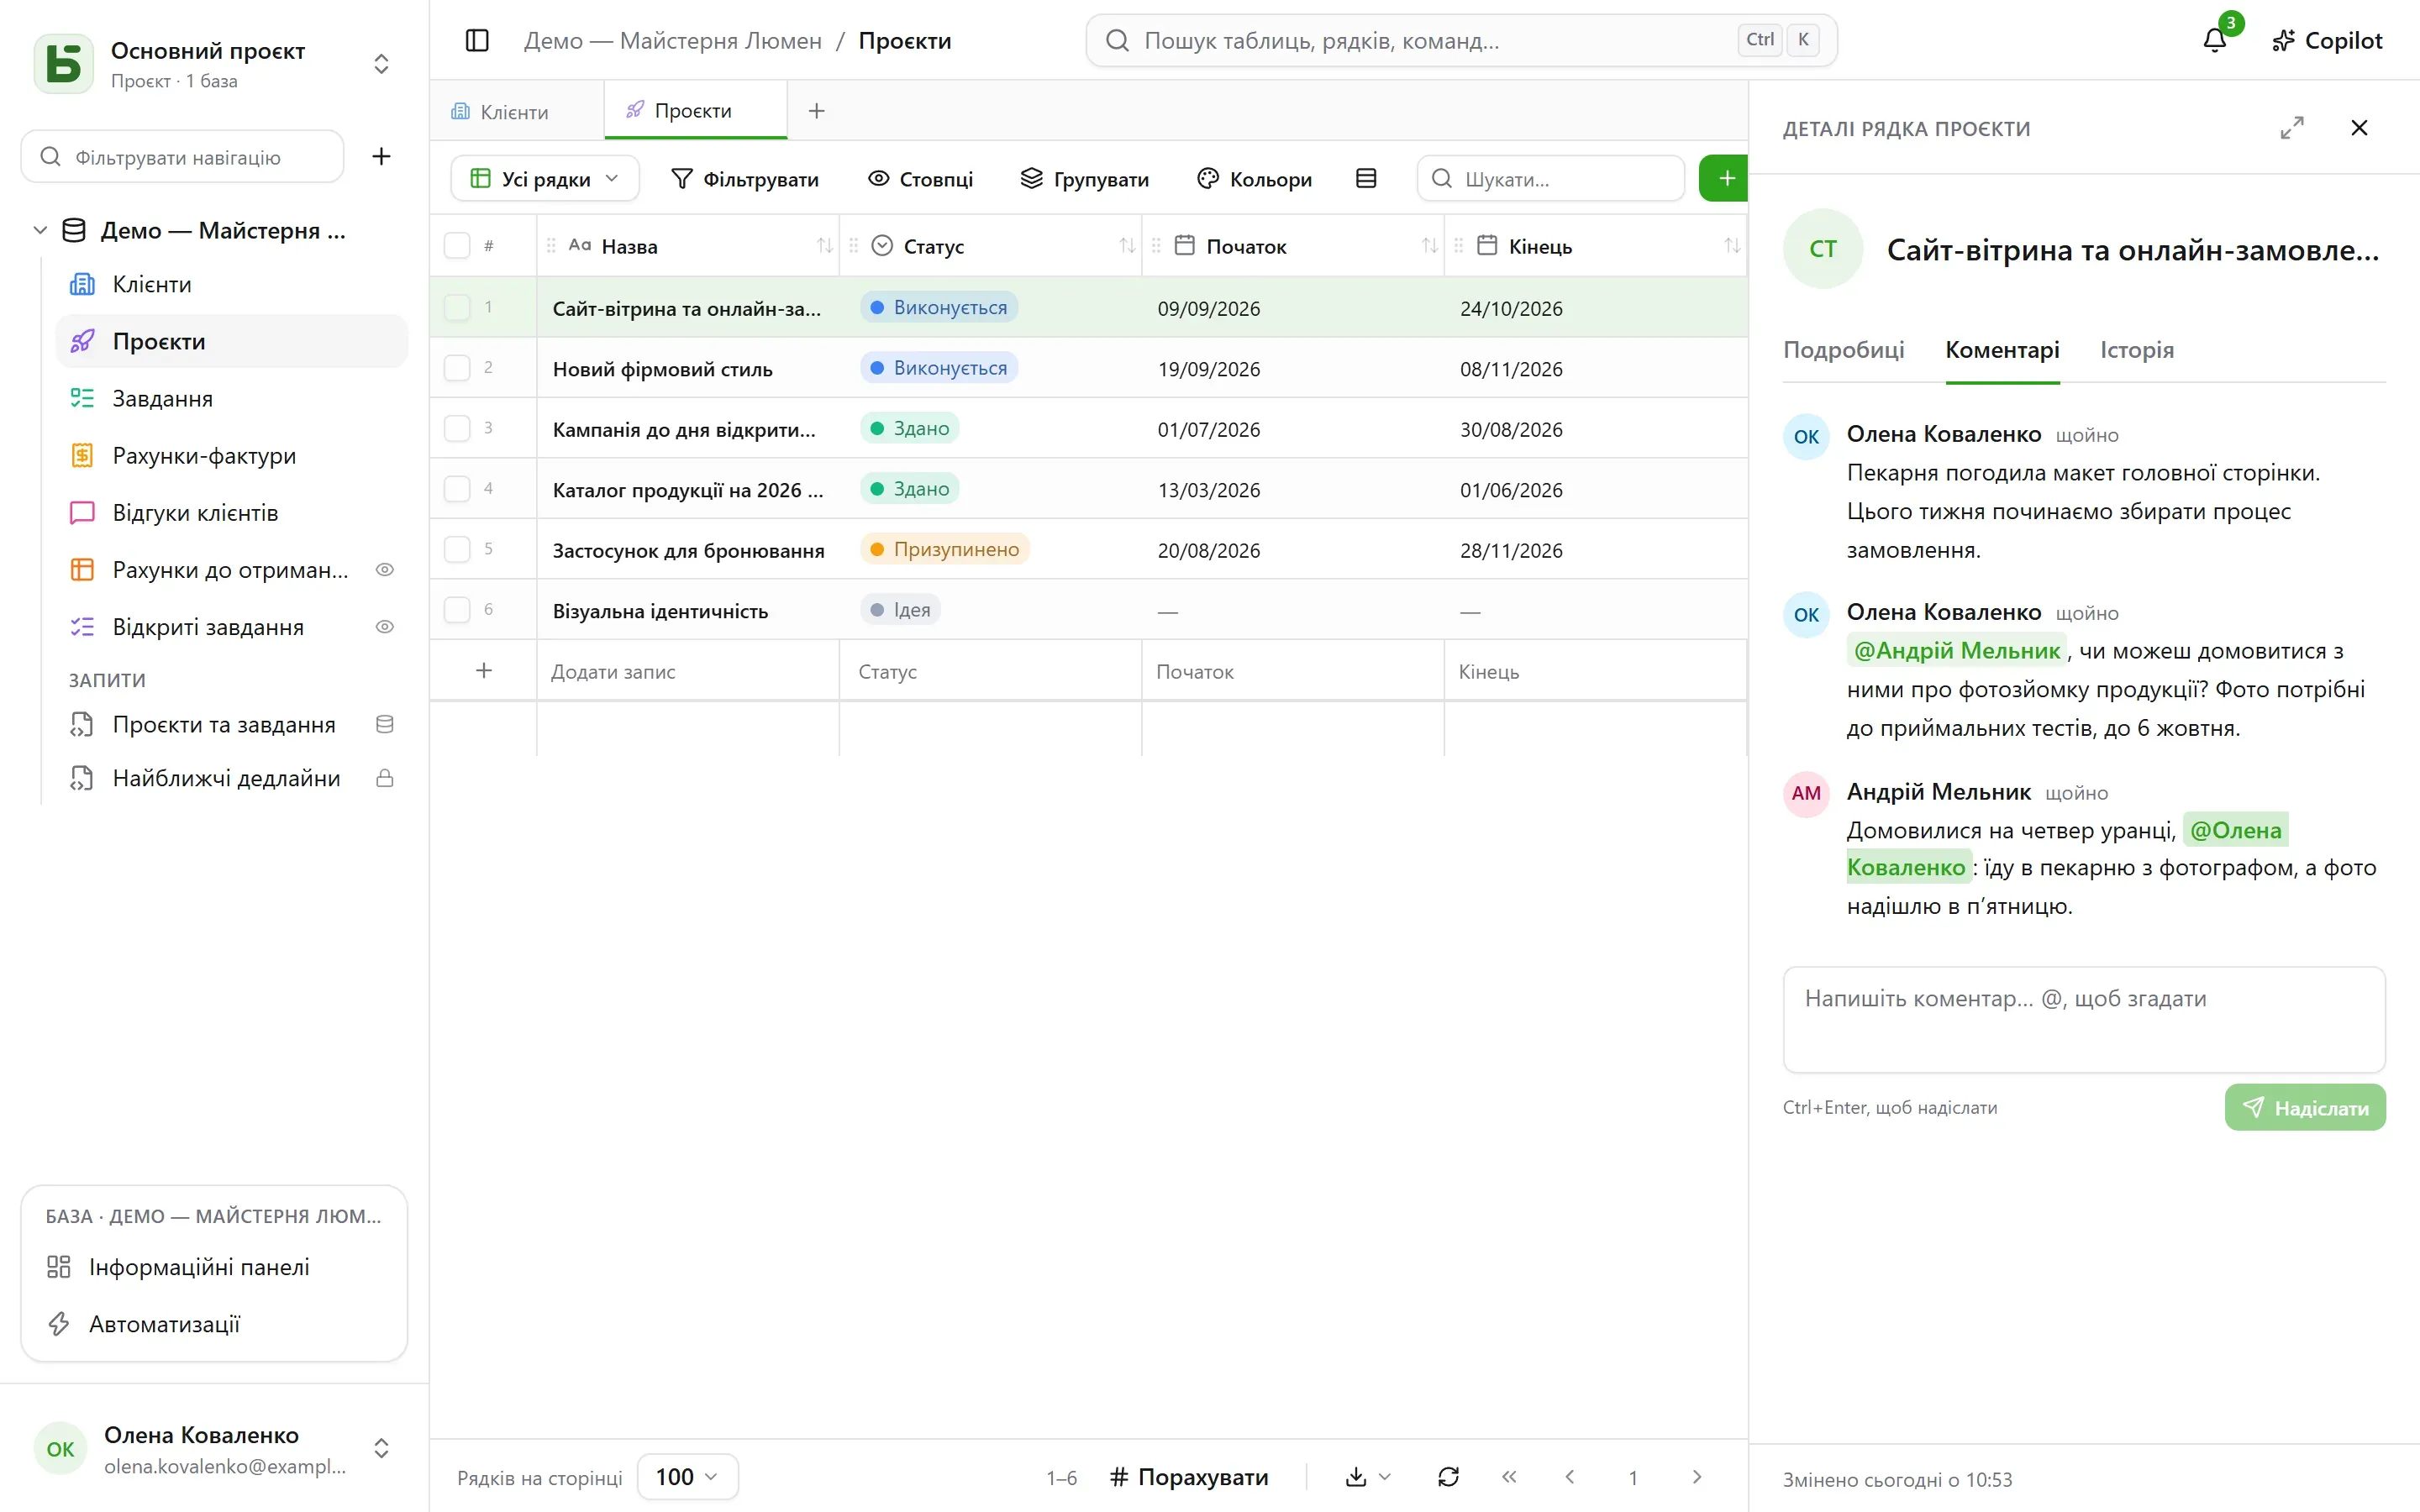
Task: Select the checkbox for row 2
Action: point(457,368)
